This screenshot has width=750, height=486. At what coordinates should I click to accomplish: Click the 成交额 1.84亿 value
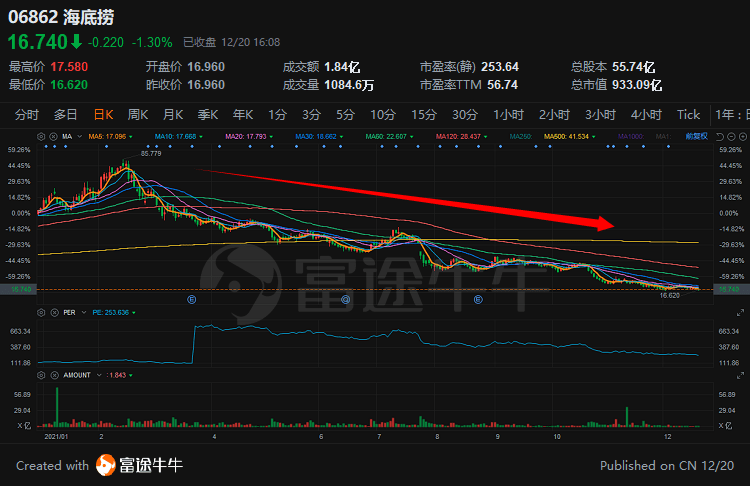click(342, 66)
